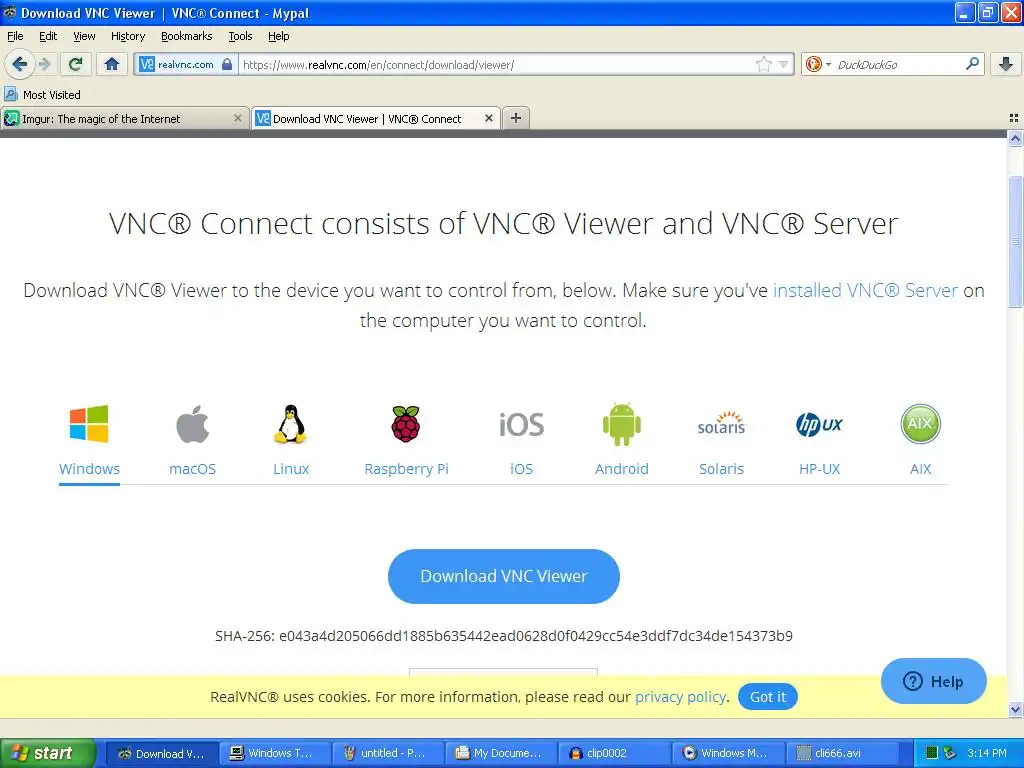Open the Most Visited bookmarks folder
This screenshot has height=768, width=1024.
pos(42,95)
